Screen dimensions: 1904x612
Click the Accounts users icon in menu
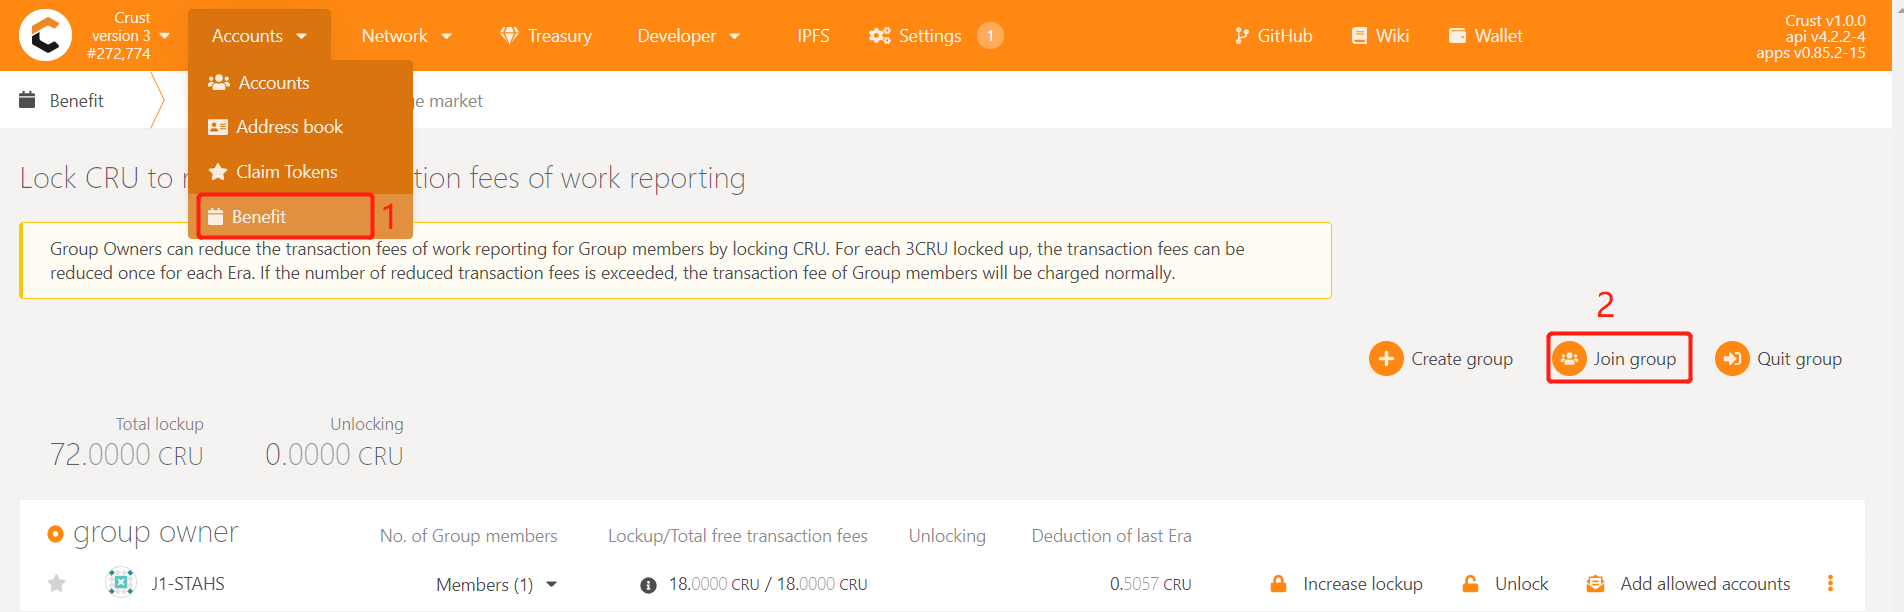point(218,83)
